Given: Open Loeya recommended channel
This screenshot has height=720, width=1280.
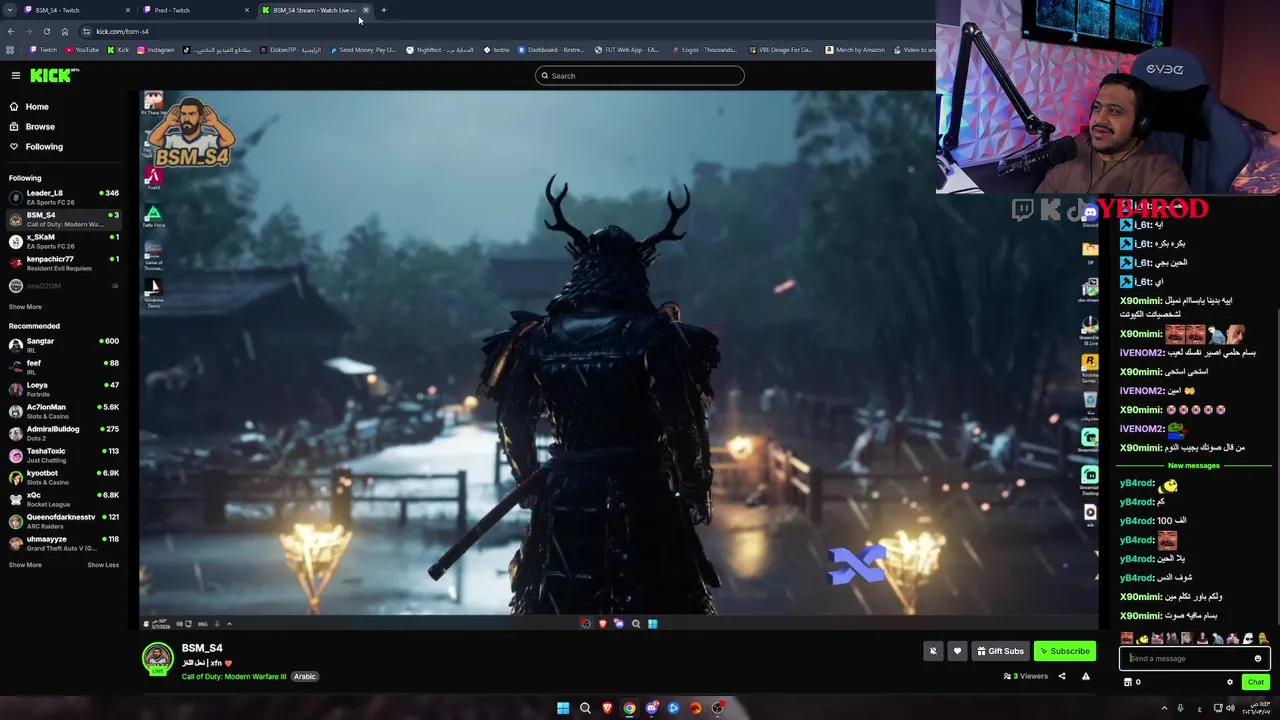Looking at the screenshot, I should [x=64, y=389].
